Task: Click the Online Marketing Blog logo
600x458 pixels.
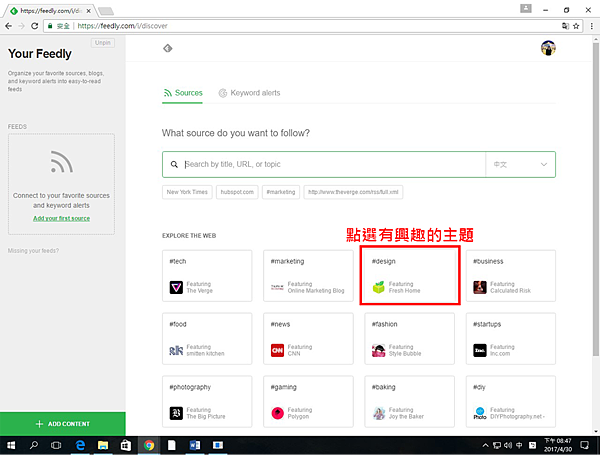Action: (x=277, y=287)
